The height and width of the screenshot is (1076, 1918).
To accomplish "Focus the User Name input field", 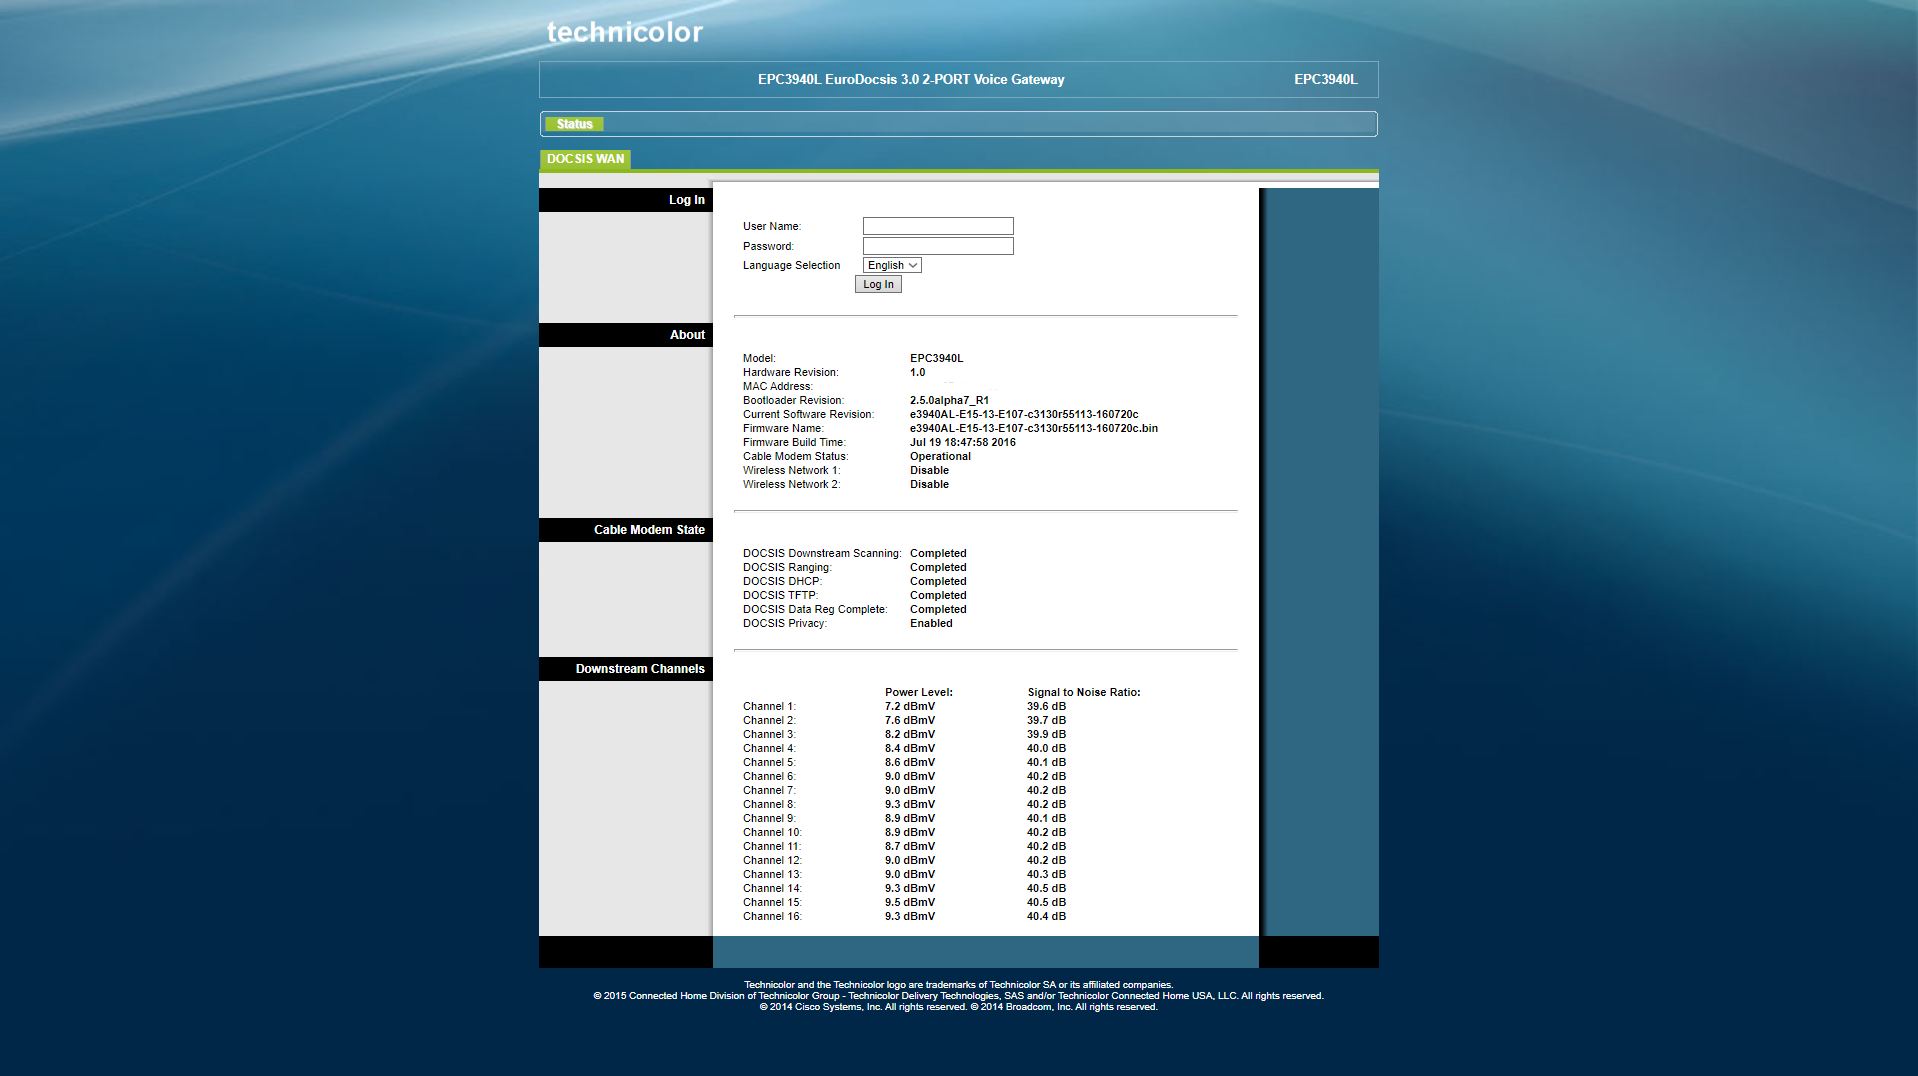I will tap(938, 226).
